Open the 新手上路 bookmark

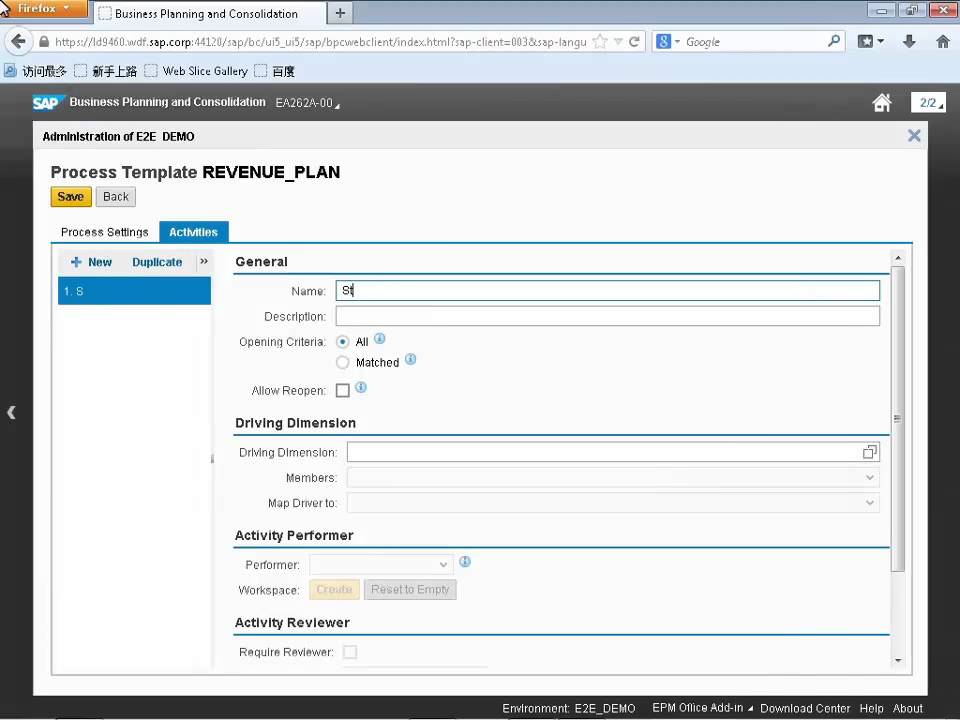(x=106, y=71)
